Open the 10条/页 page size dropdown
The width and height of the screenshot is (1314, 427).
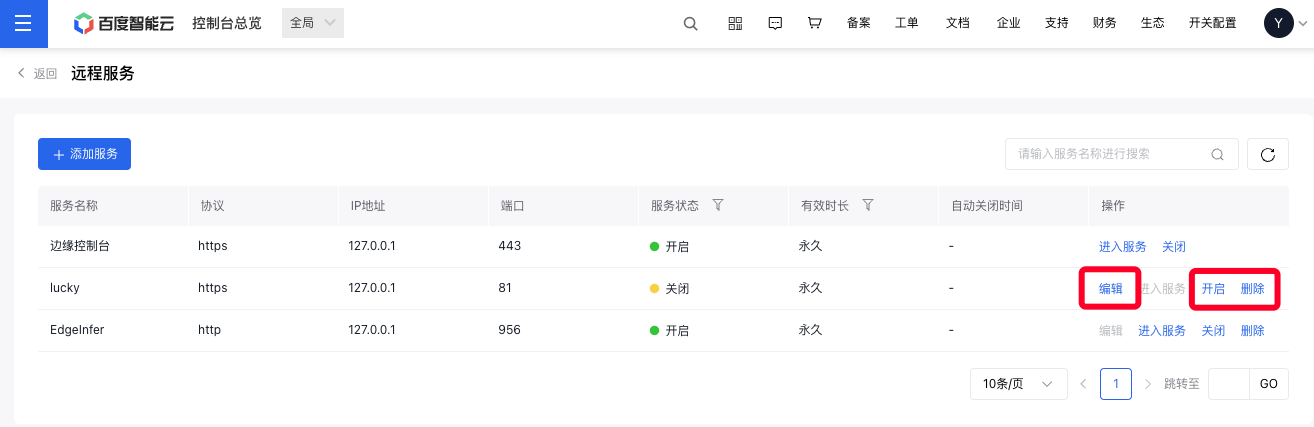[1018, 384]
